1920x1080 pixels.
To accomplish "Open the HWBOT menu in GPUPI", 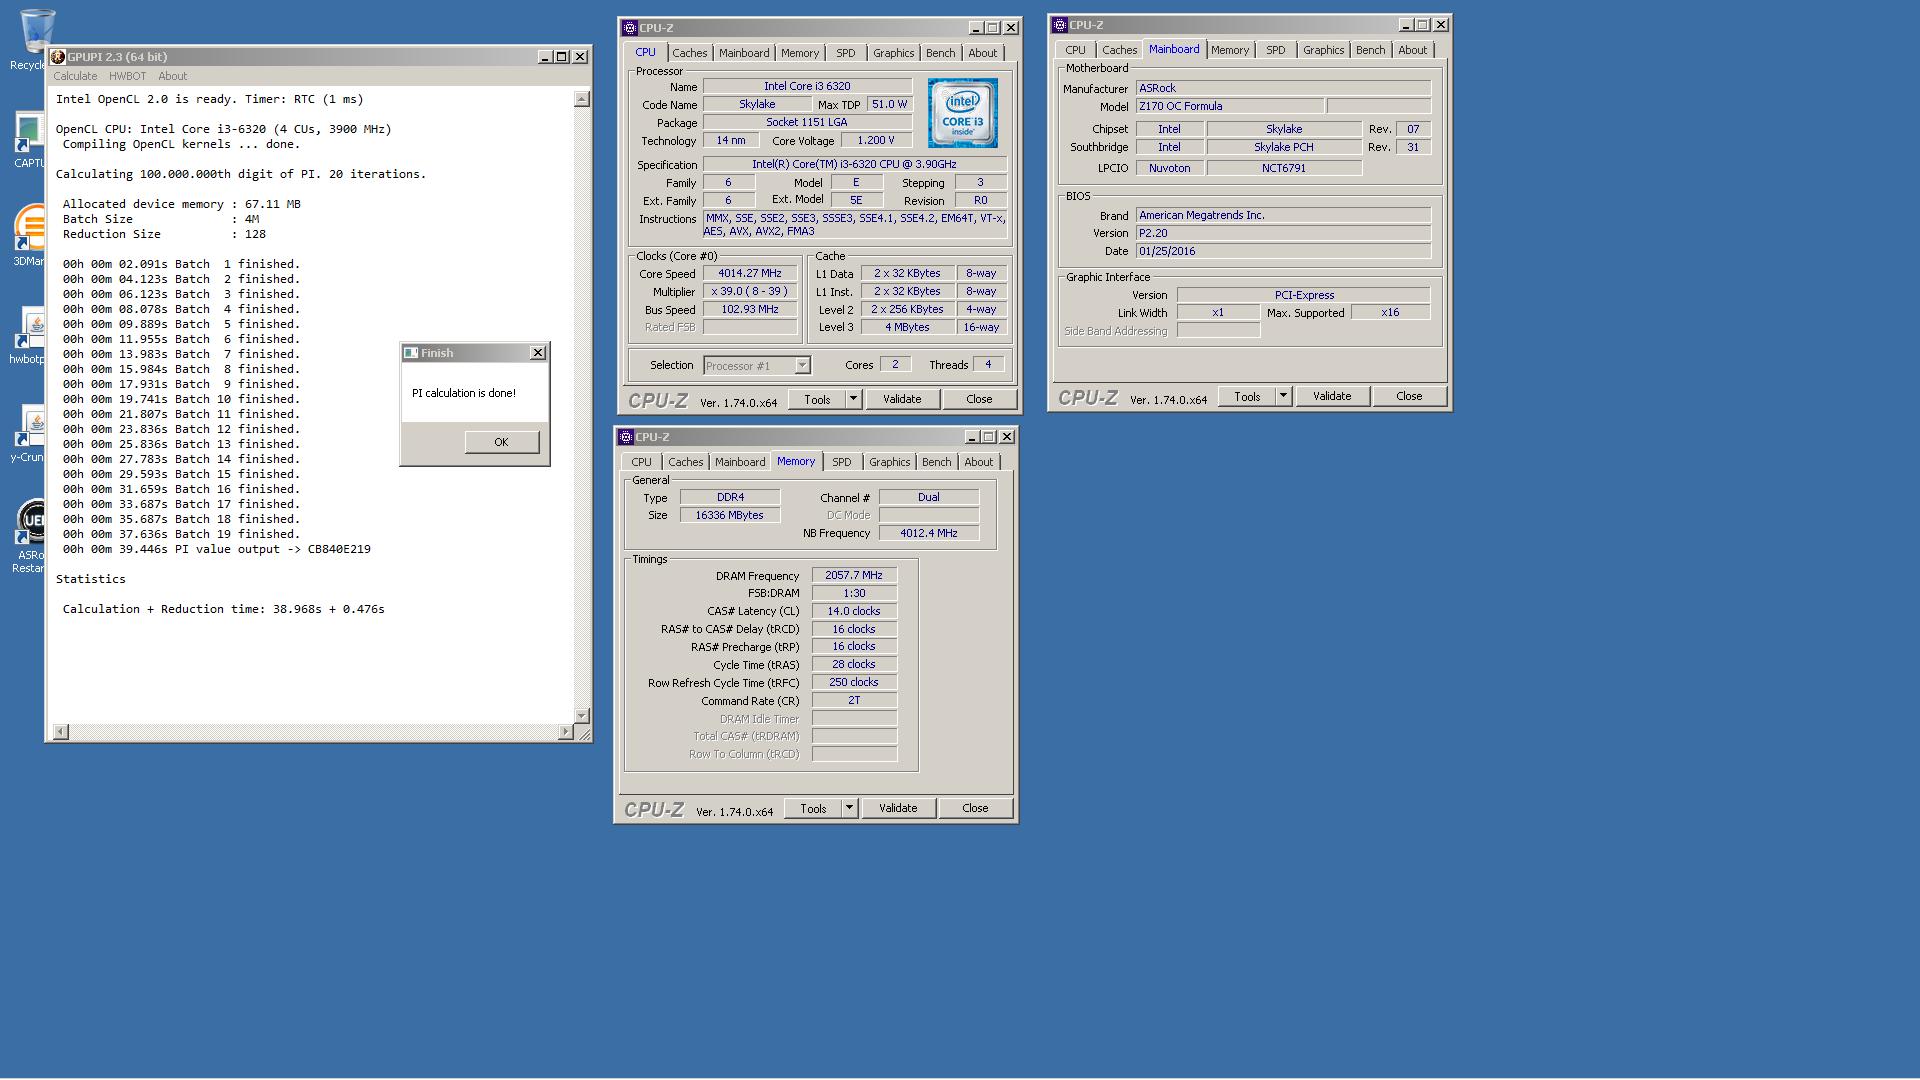I will [127, 76].
